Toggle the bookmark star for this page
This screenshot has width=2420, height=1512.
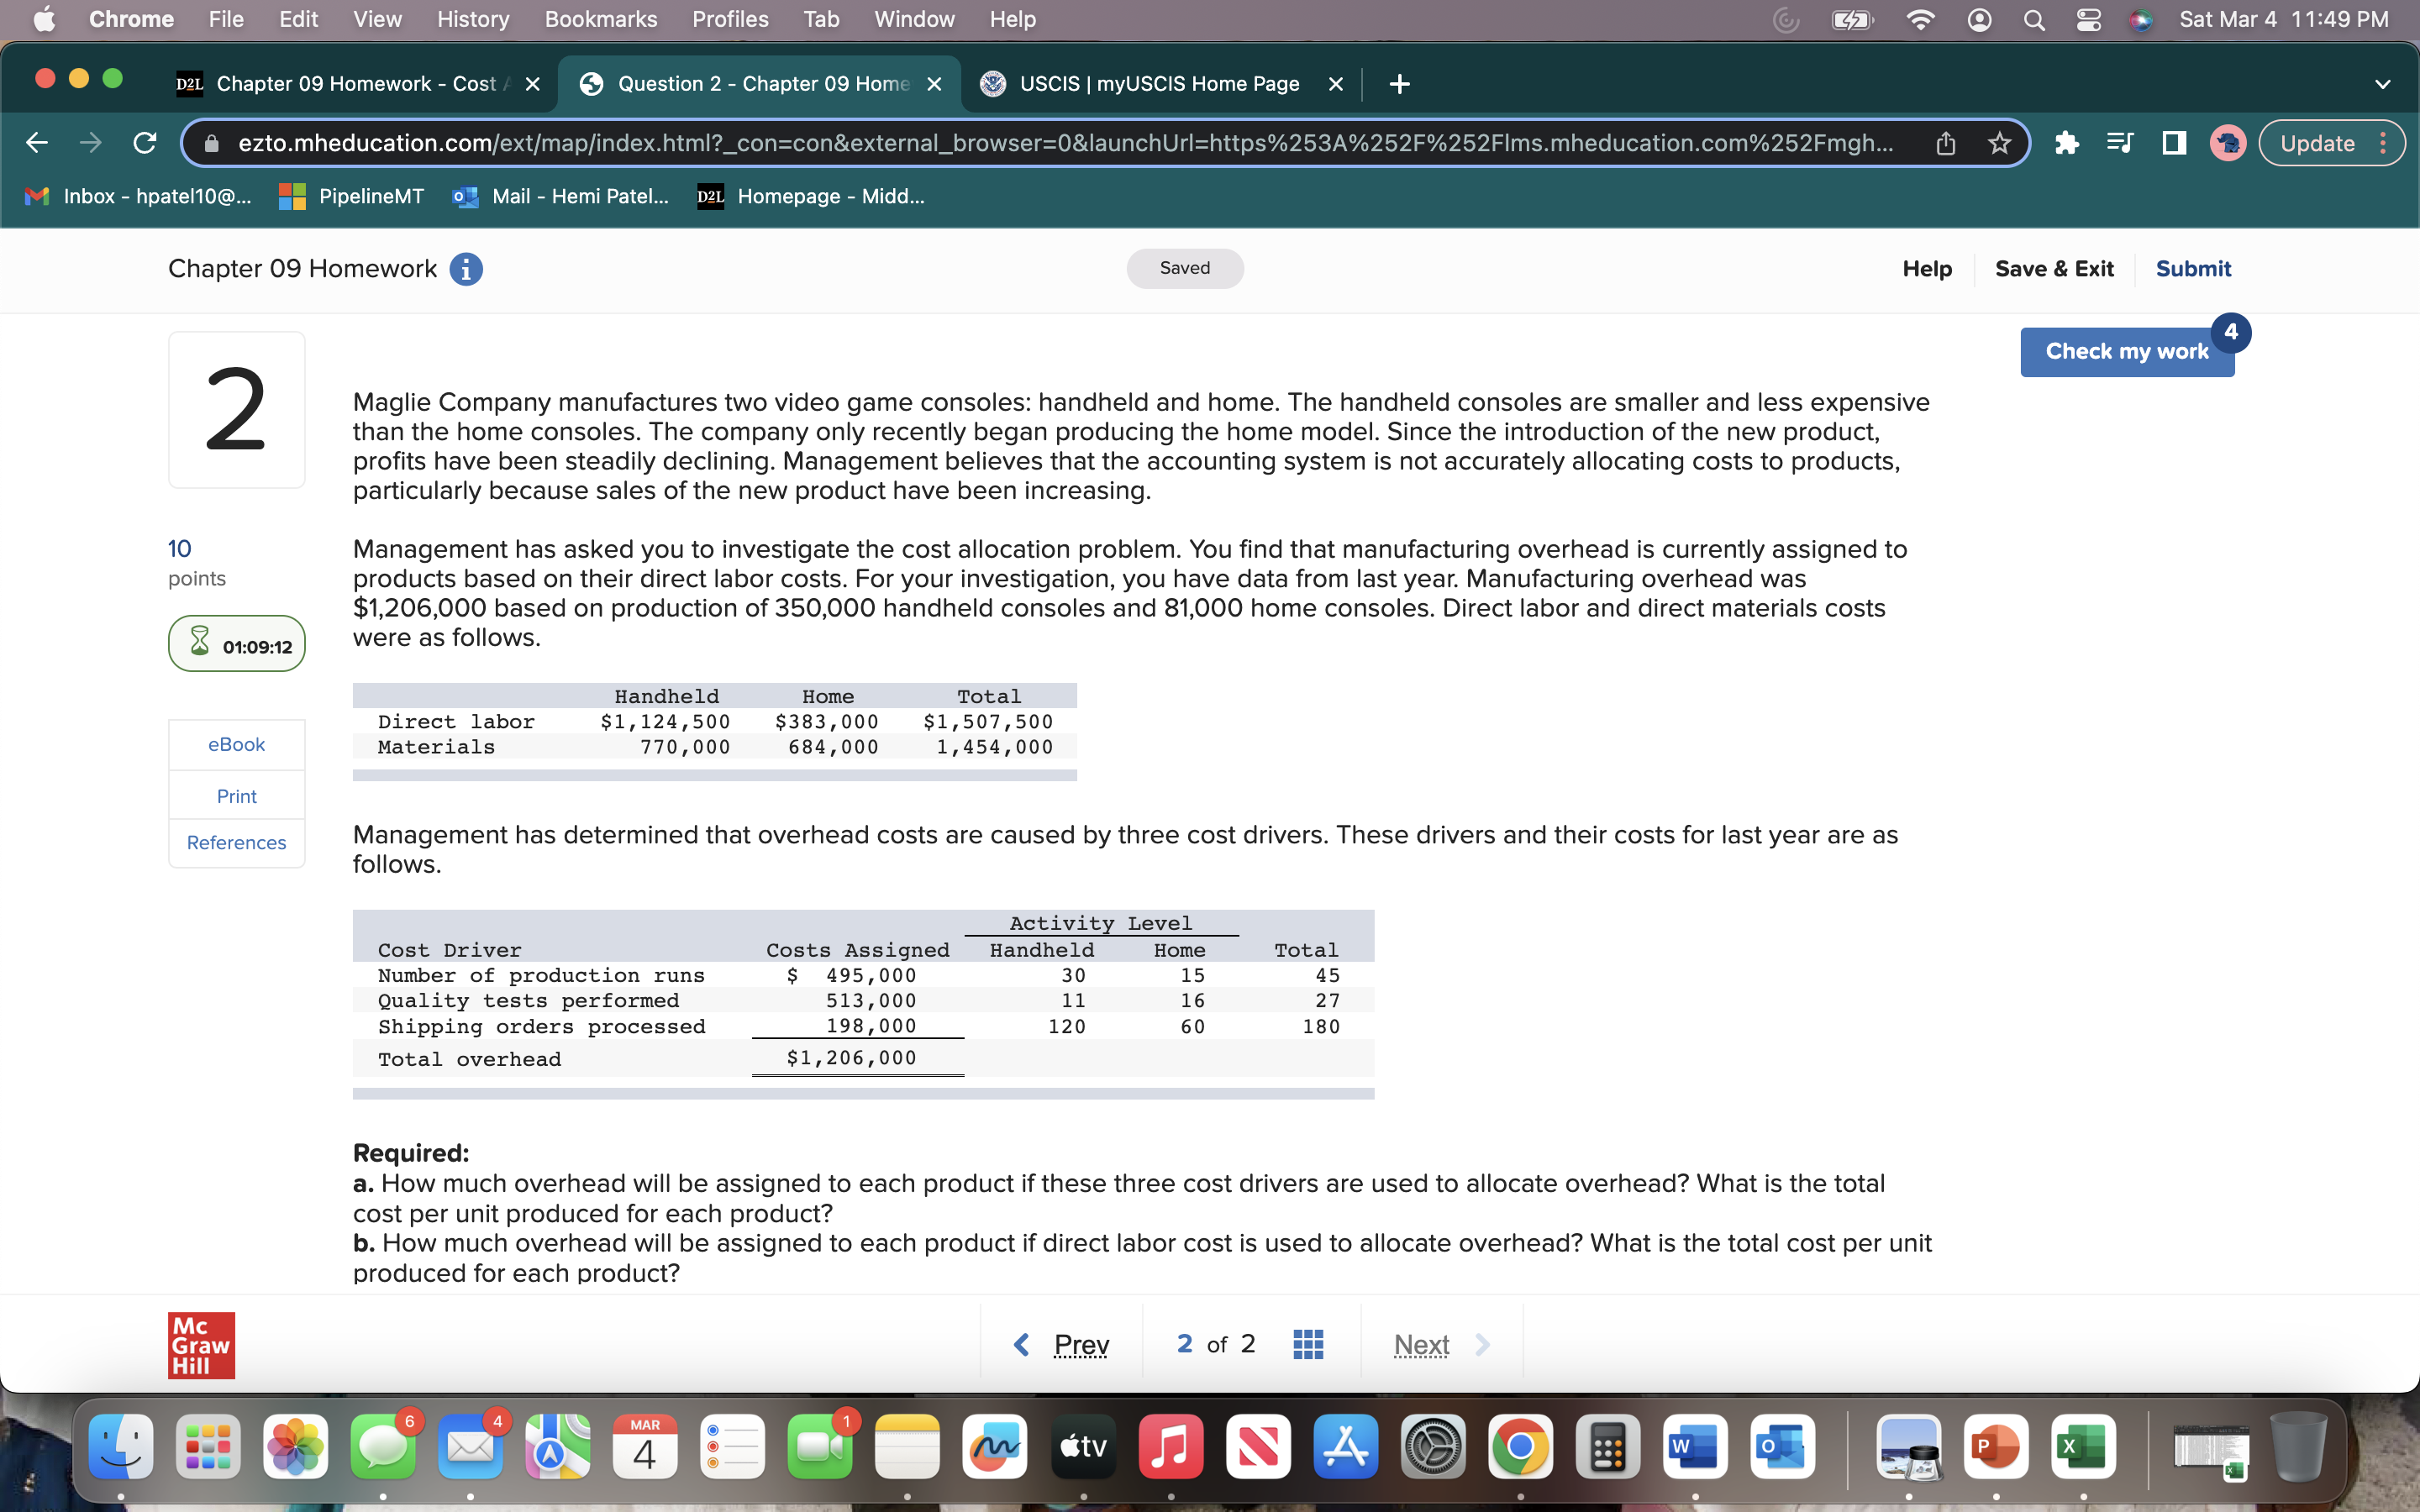point(1998,142)
